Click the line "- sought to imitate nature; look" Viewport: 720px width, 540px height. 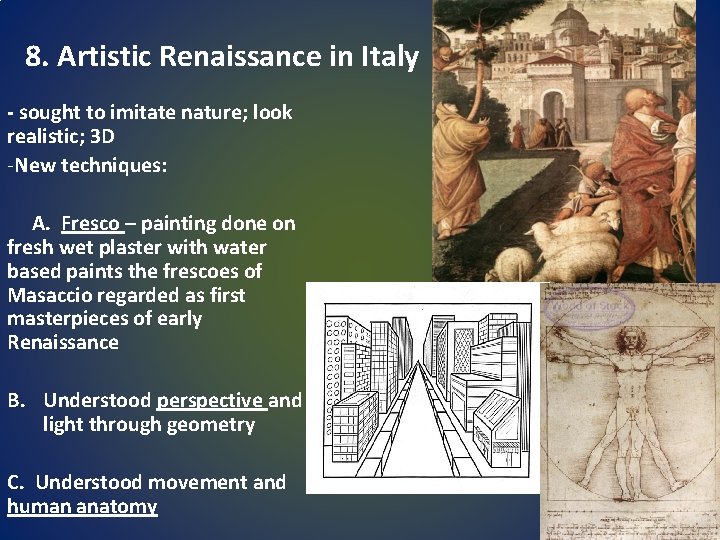[150, 112]
